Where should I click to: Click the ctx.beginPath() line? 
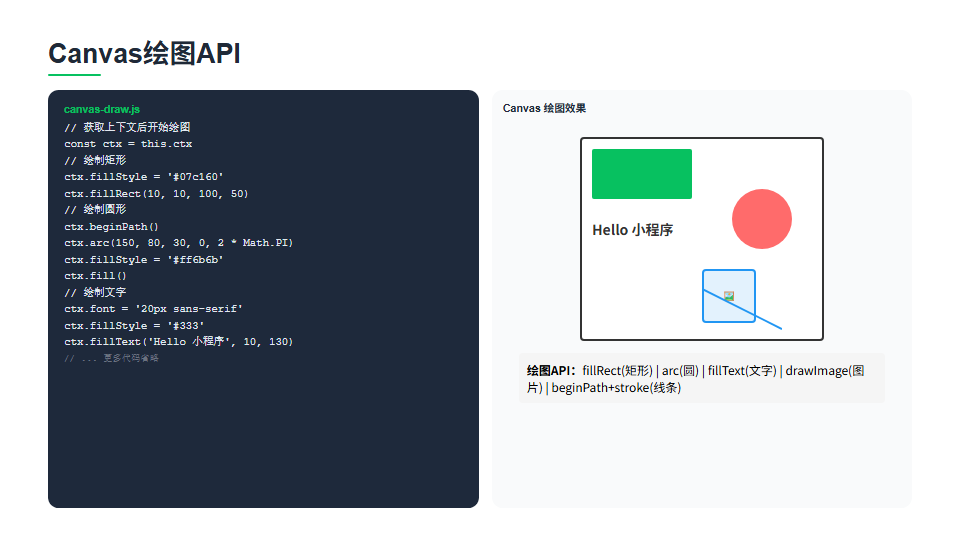(111, 227)
